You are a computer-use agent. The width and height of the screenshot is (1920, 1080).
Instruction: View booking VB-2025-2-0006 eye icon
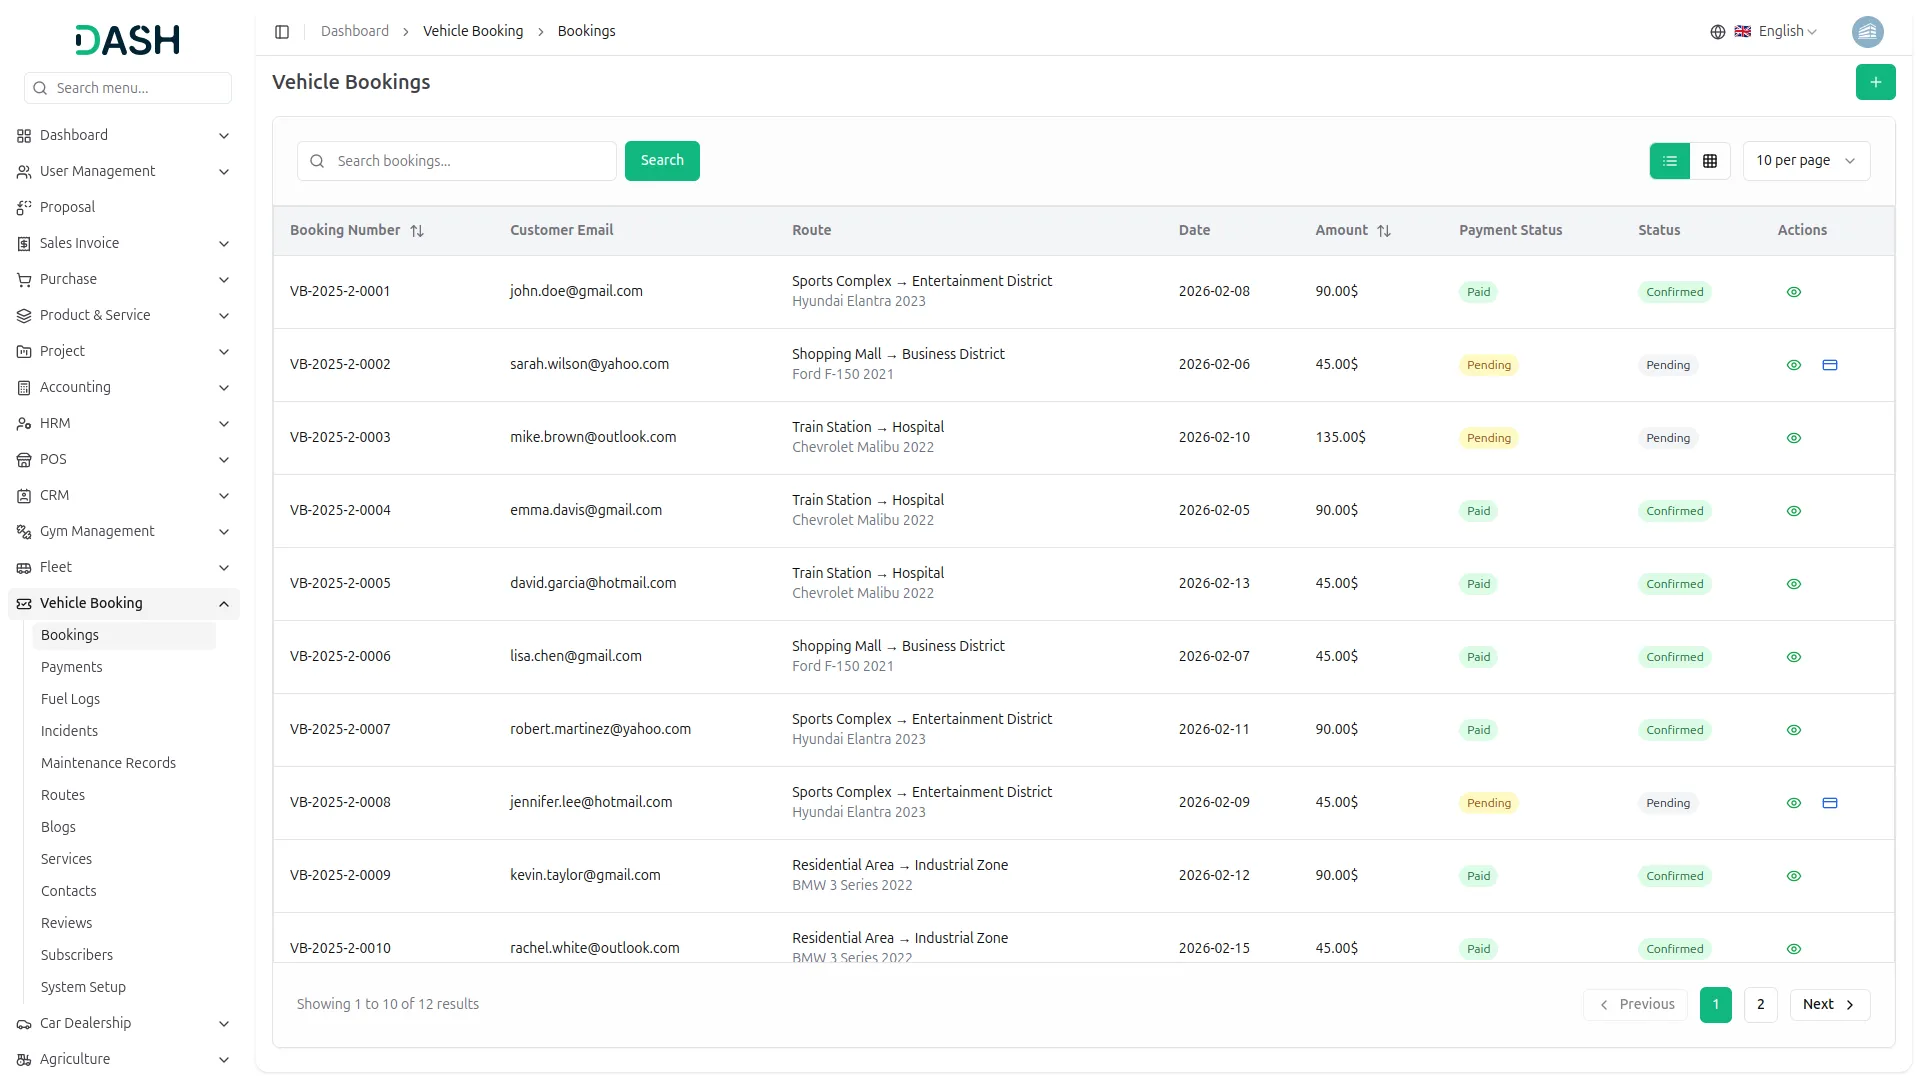(1793, 657)
